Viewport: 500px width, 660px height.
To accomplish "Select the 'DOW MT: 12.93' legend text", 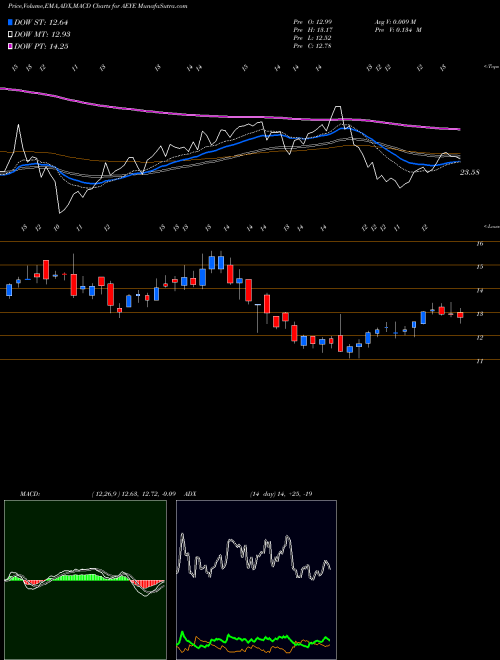I will tap(42, 35).
